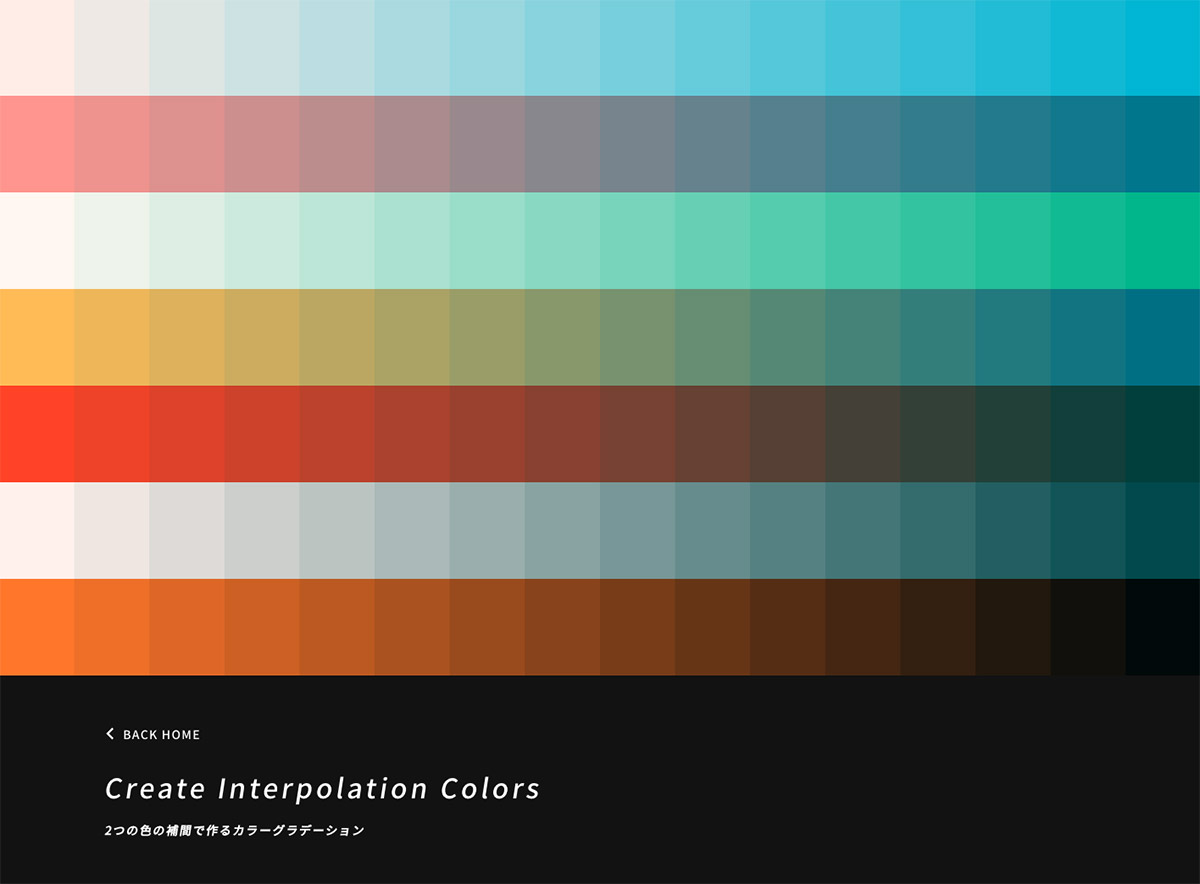The height and width of the screenshot is (884, 1200).
Task: Select the dark teal swatch ending sixth row
Action: [x=1162, y=530]
